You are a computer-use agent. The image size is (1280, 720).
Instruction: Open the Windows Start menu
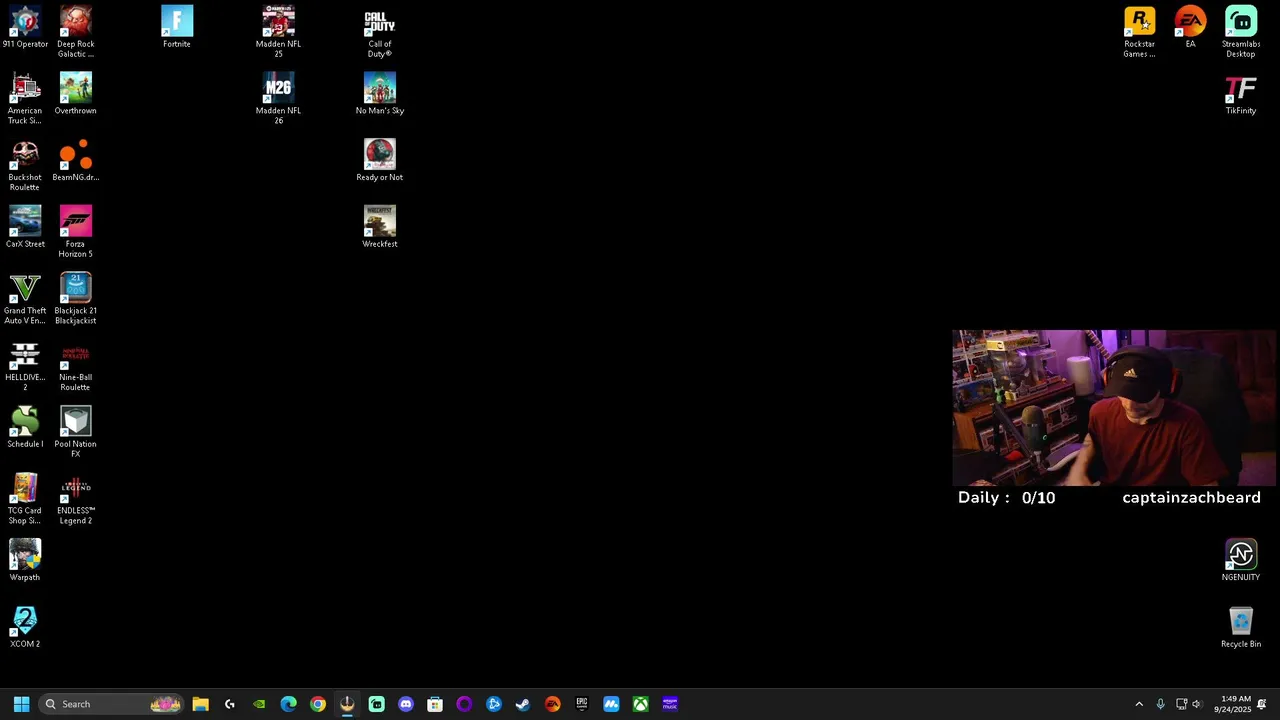(21, 704)
